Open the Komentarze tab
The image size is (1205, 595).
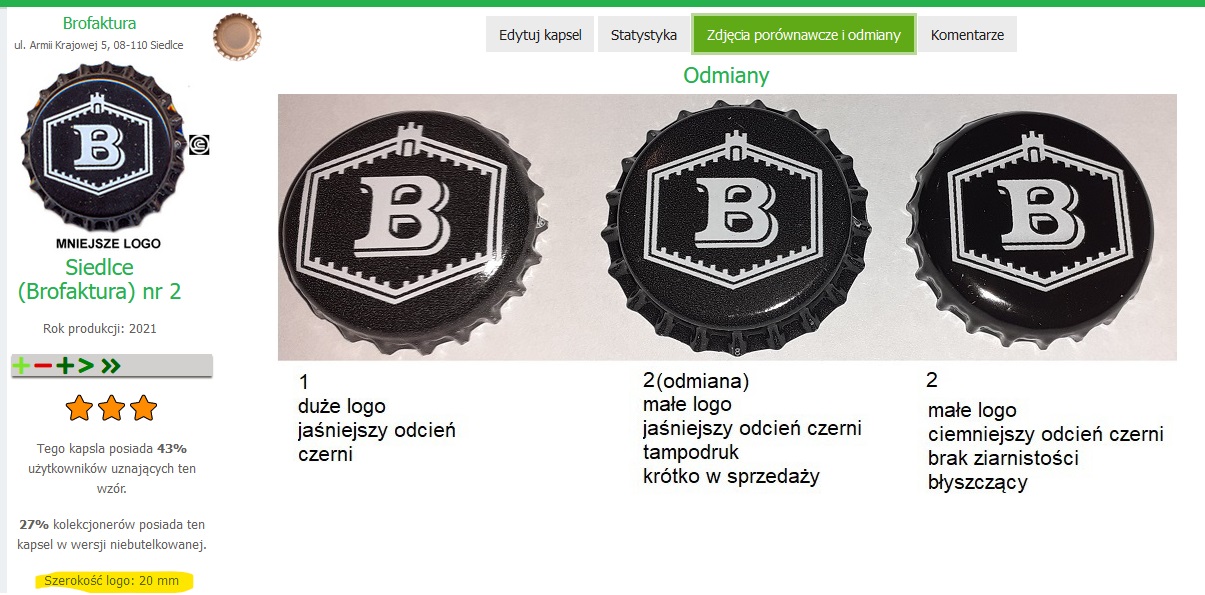click(967, 35)
